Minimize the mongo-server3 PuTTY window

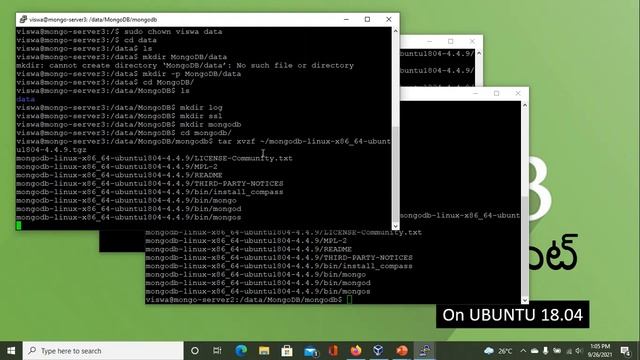[x=346, y=19]
